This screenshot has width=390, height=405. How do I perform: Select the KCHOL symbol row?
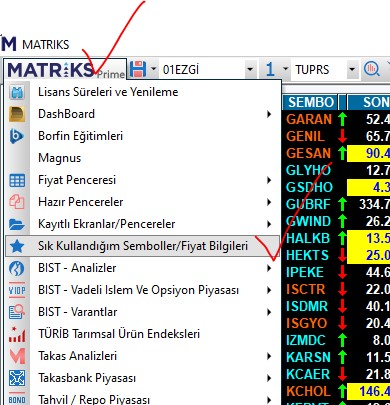tap(336, 391)
